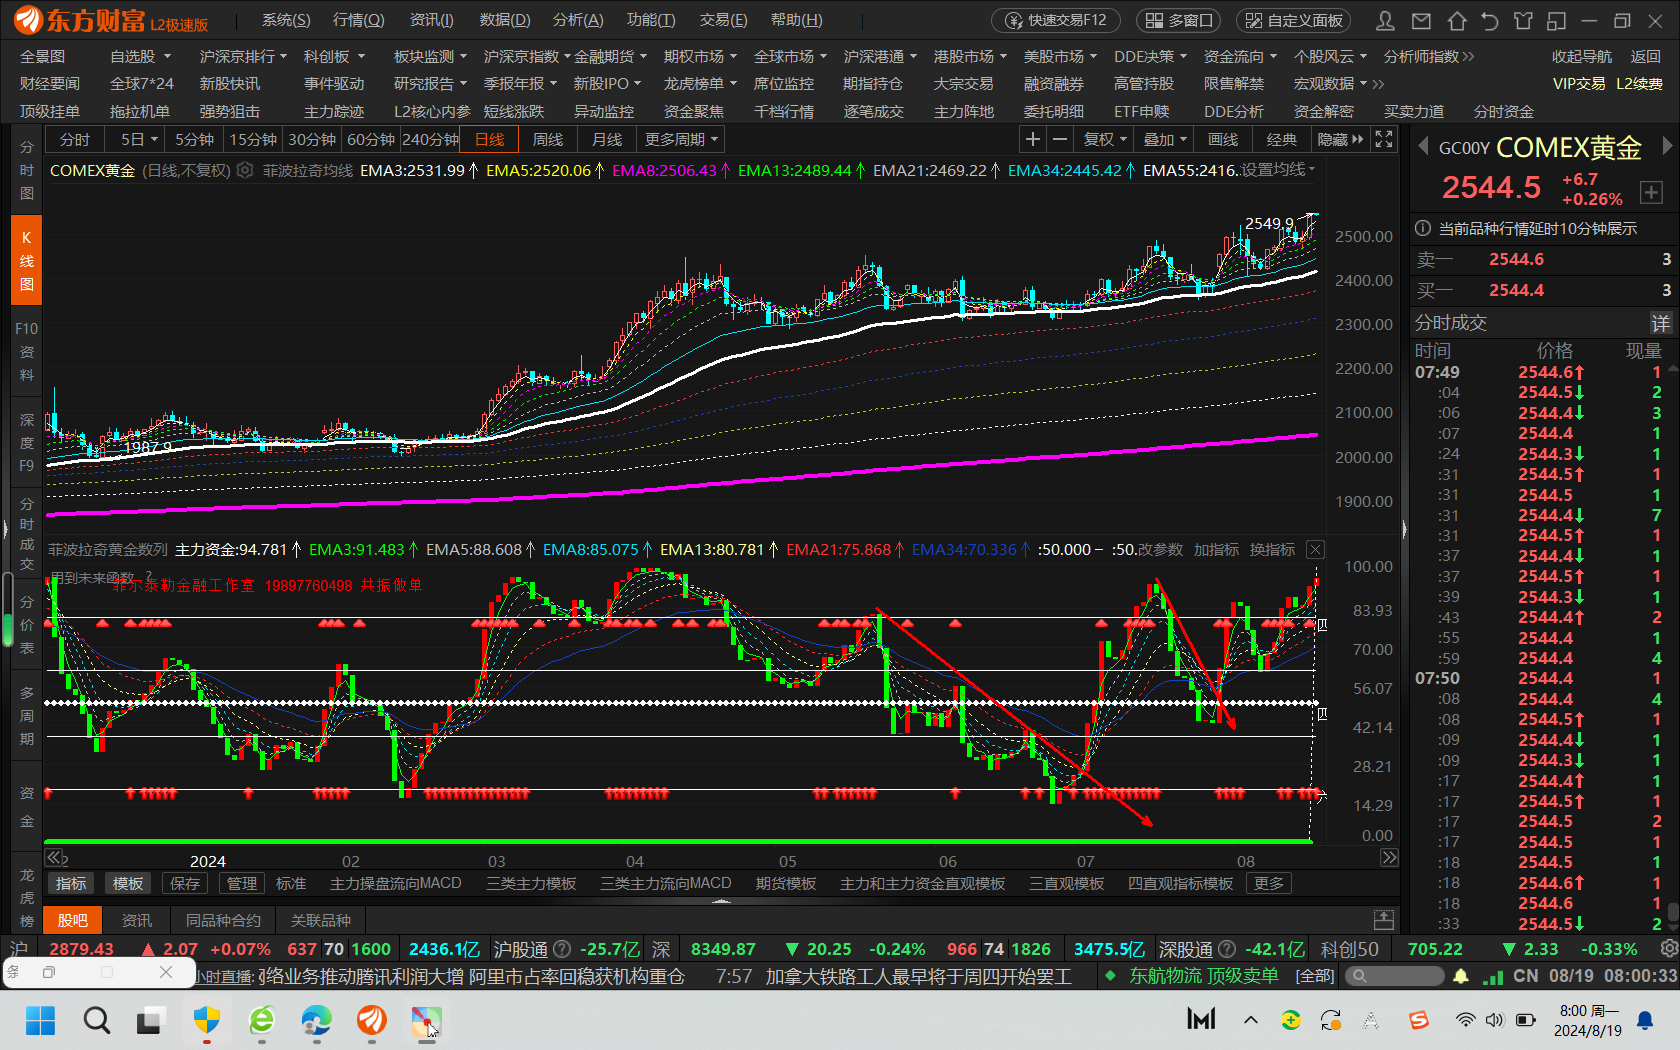Open 系统(S) menu
The height and width of the screenshot is (1050, 1680).
pyautogui.click(x=286, y=20)
